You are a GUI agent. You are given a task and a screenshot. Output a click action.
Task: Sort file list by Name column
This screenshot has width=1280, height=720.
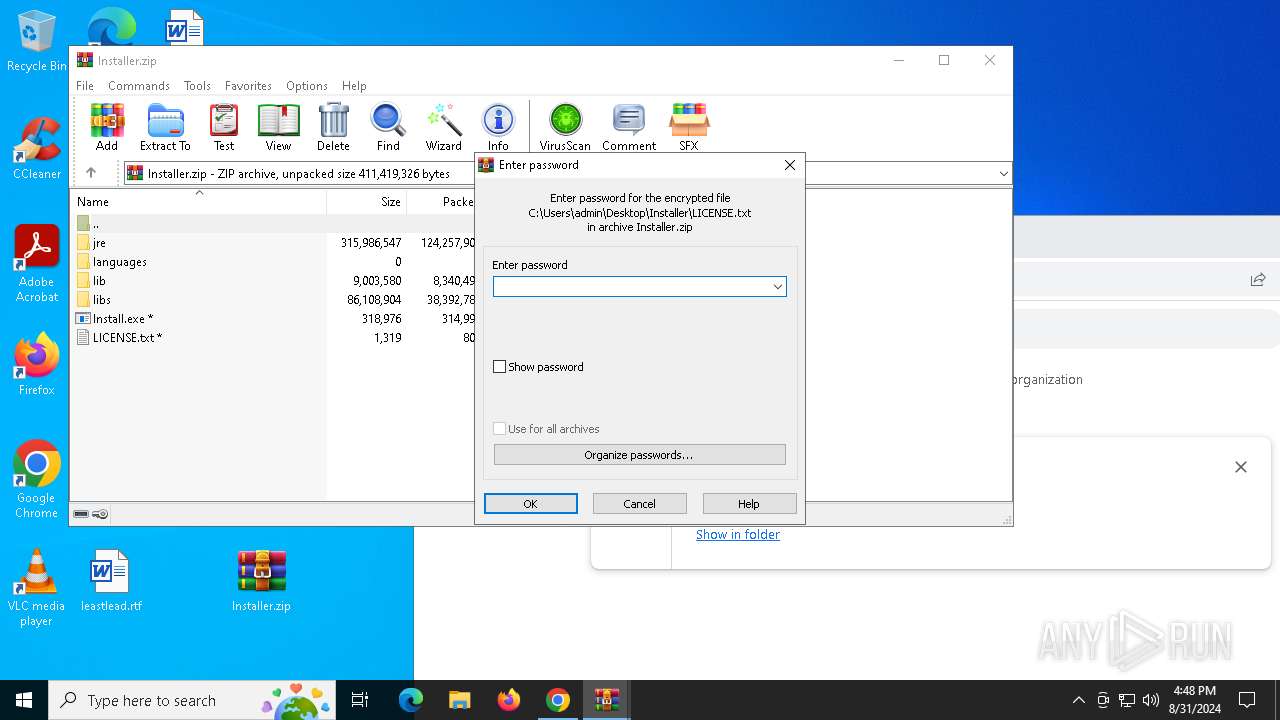[x=200, y=201]
